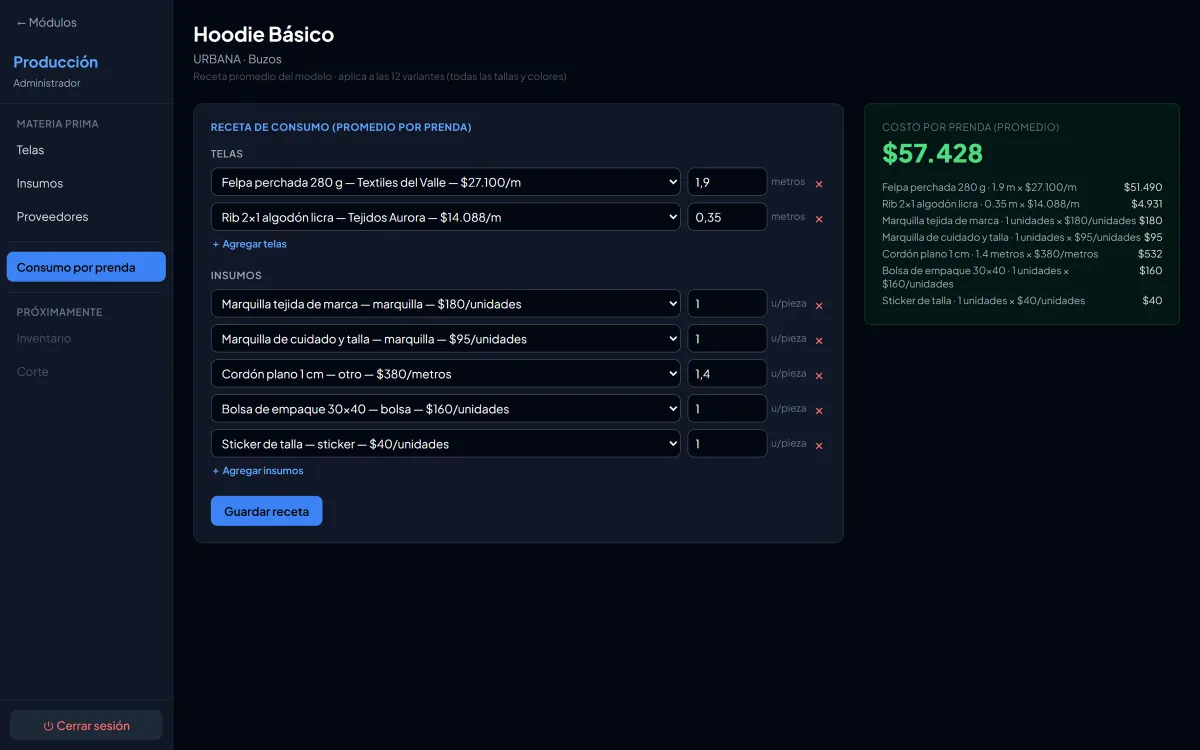The width and height of the screenshot is (1200, 750).
Task: Edit quantity for Marquilla de cuidado y talla
Action: point(727,339)
